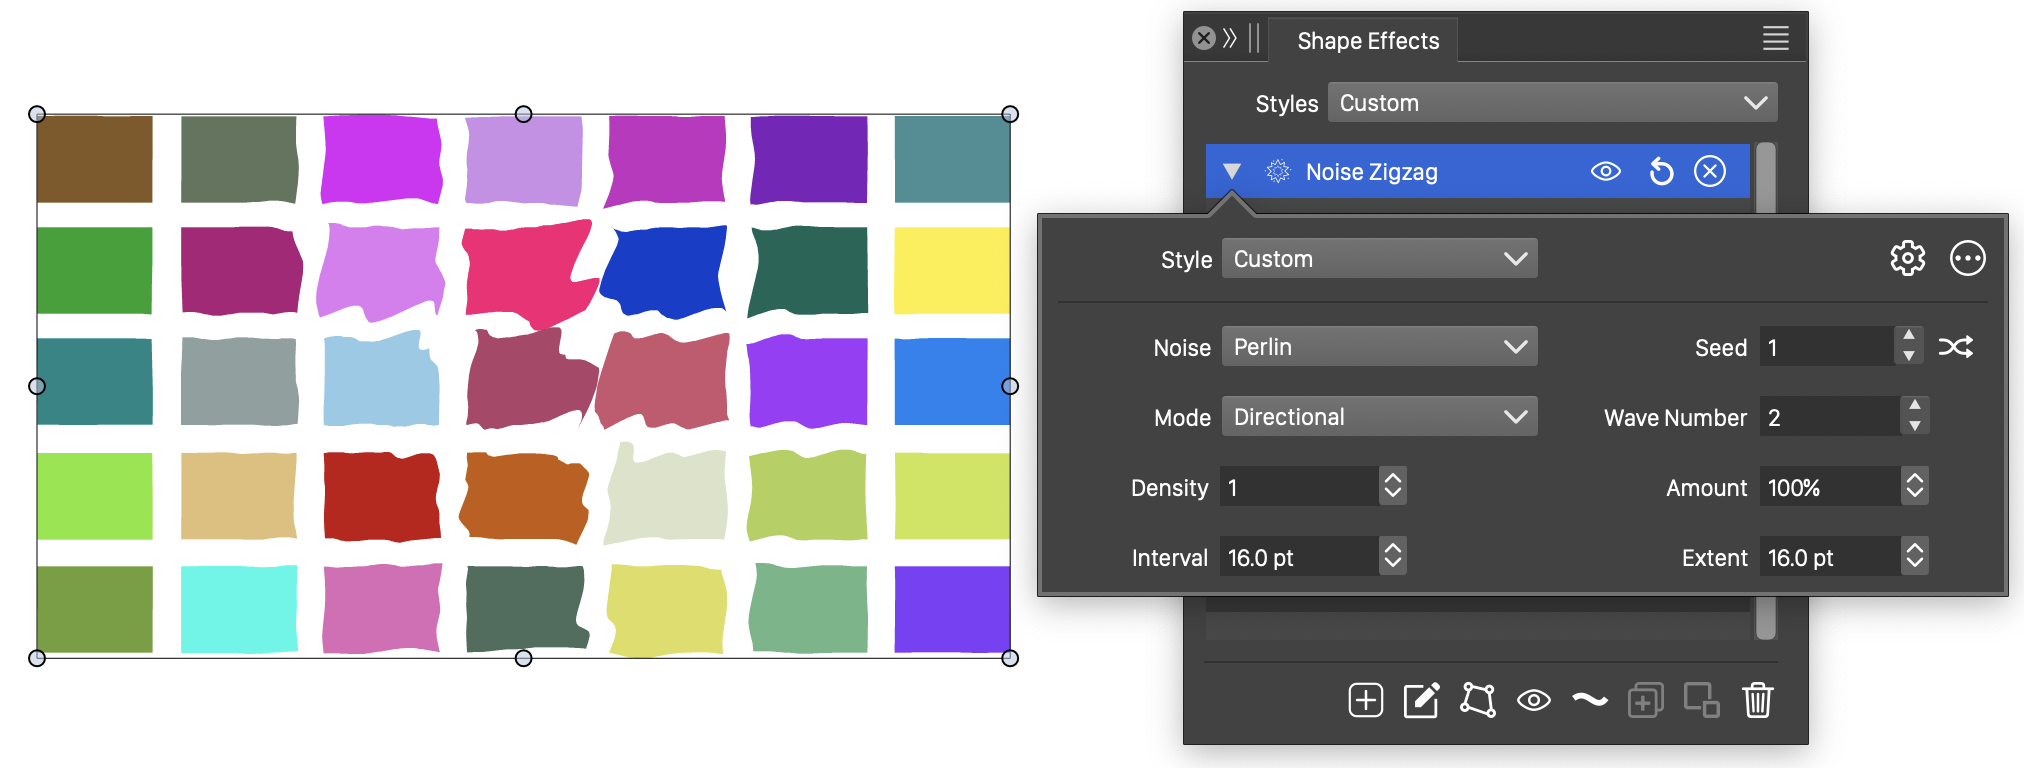Image resolution: width=2024 pixels, height=768 pixels.
Task: Open the Noise type dropdown showing Perlin
Action: 1378,347
